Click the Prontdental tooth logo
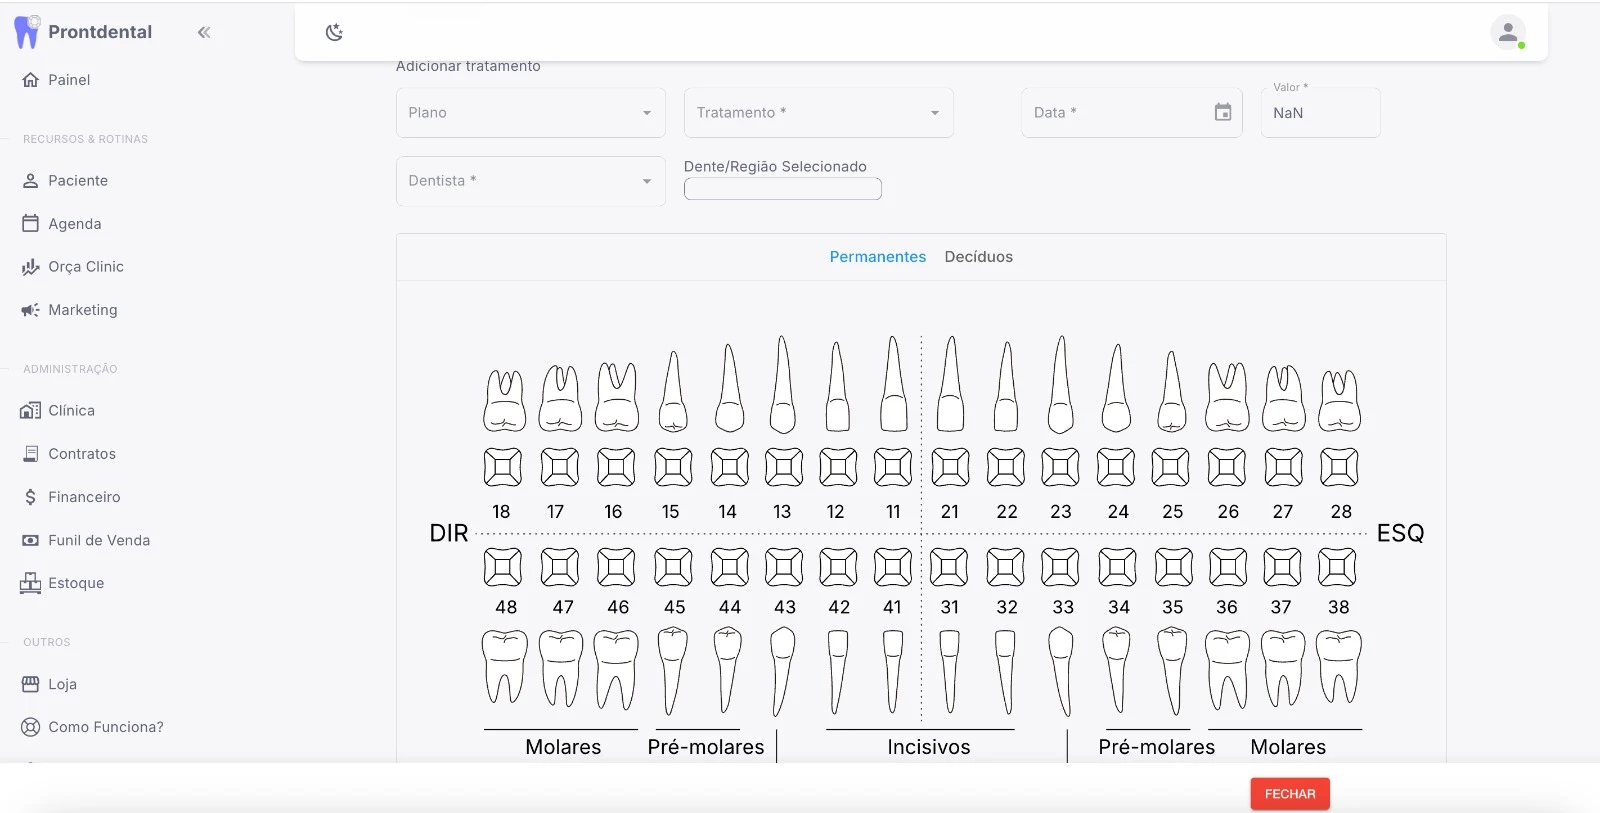This screenshot has width=1600, height=813. tap(27, 32)
